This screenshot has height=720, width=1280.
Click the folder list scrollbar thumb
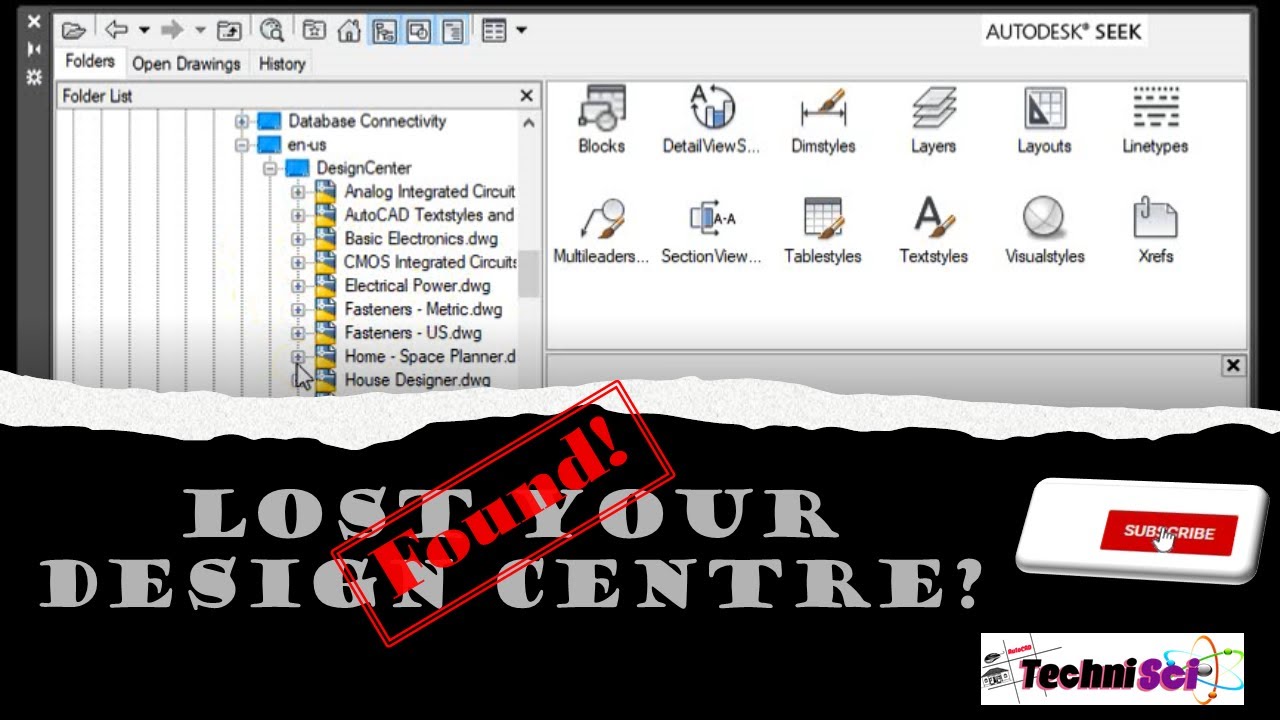point(528,273)
